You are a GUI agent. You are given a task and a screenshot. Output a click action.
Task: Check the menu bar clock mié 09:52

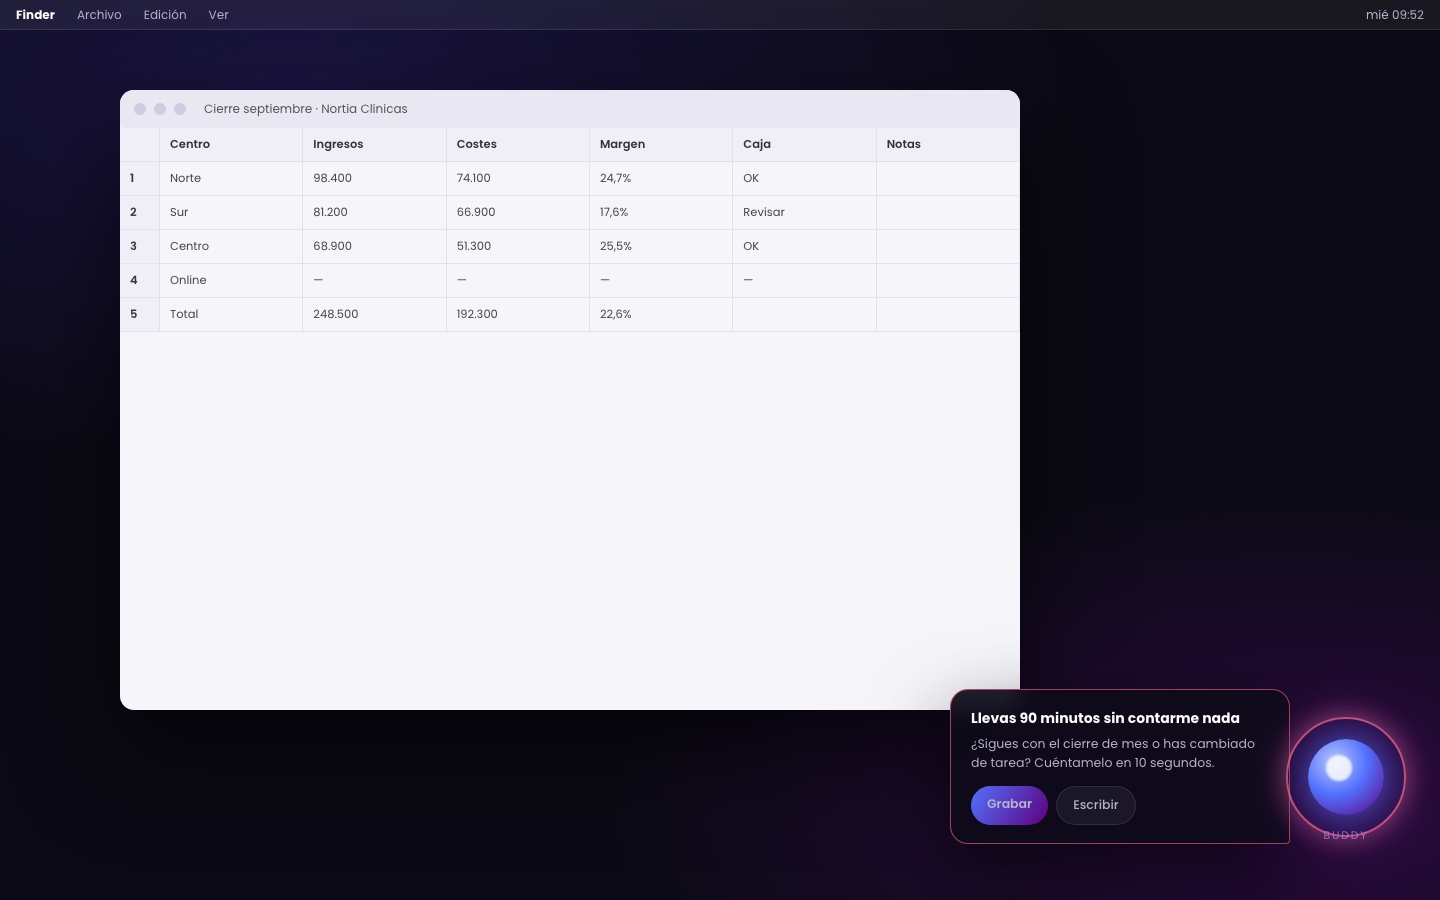(x=1394, y=15)
